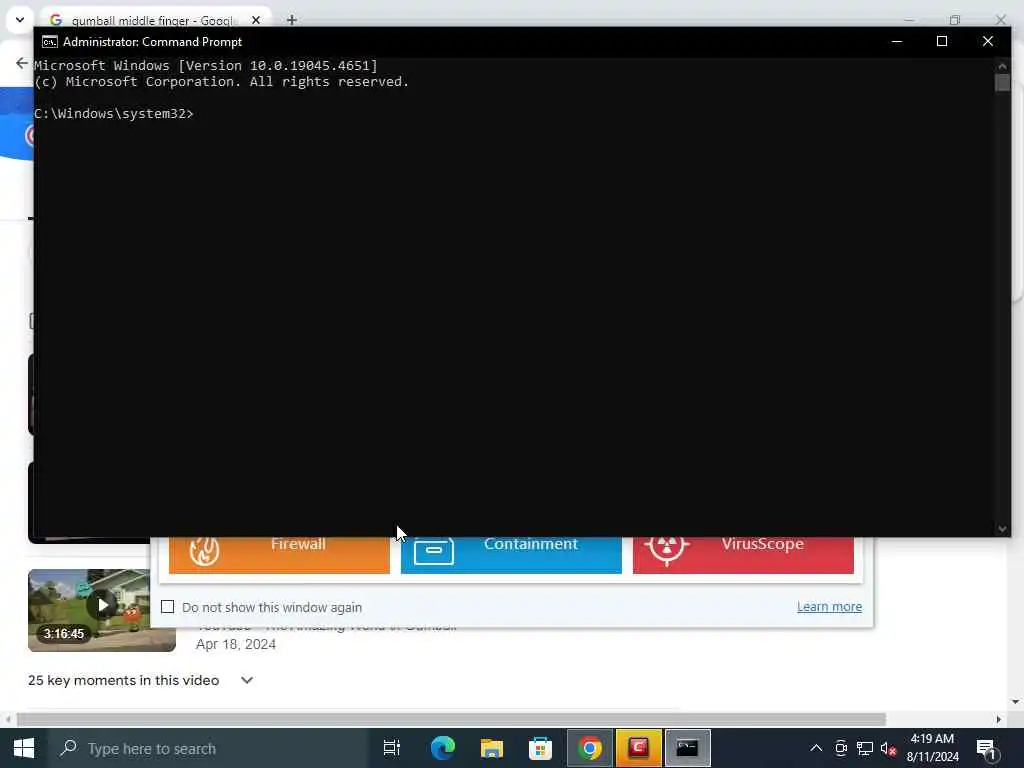Click the Meet Now tray icon
The image size is (1024, 768).
click(x=841, y=748)
